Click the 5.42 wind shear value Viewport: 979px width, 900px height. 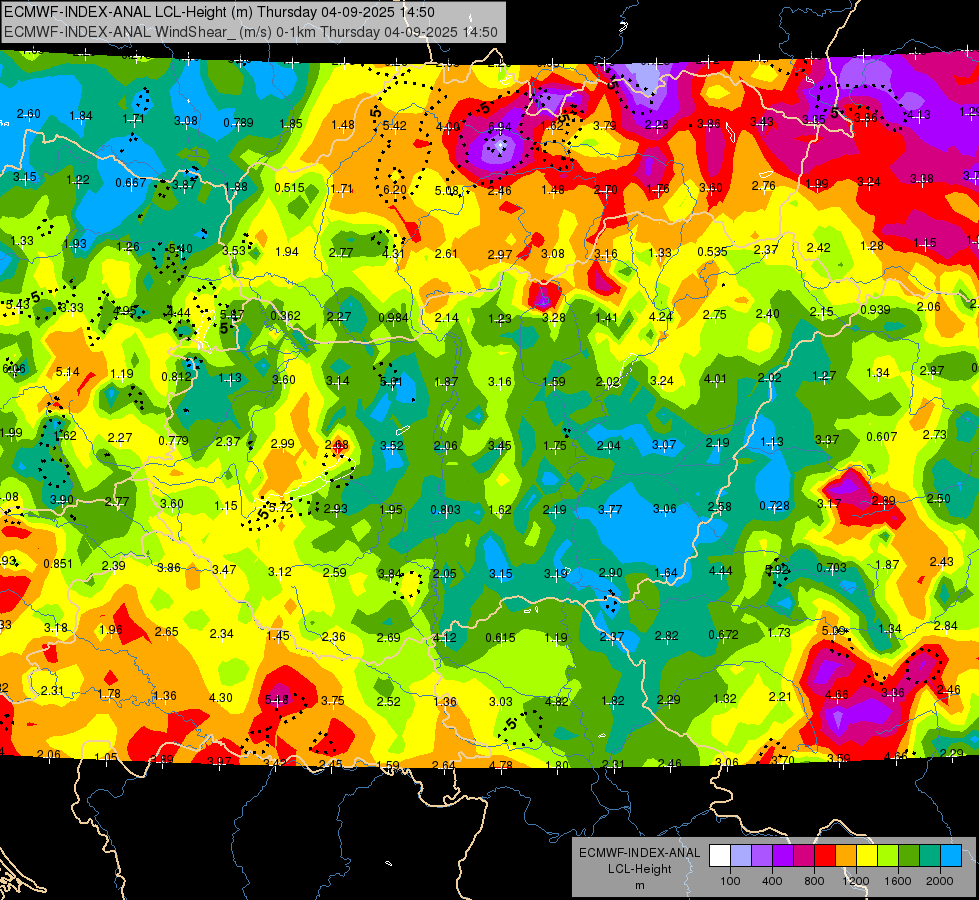coord(395,126)
